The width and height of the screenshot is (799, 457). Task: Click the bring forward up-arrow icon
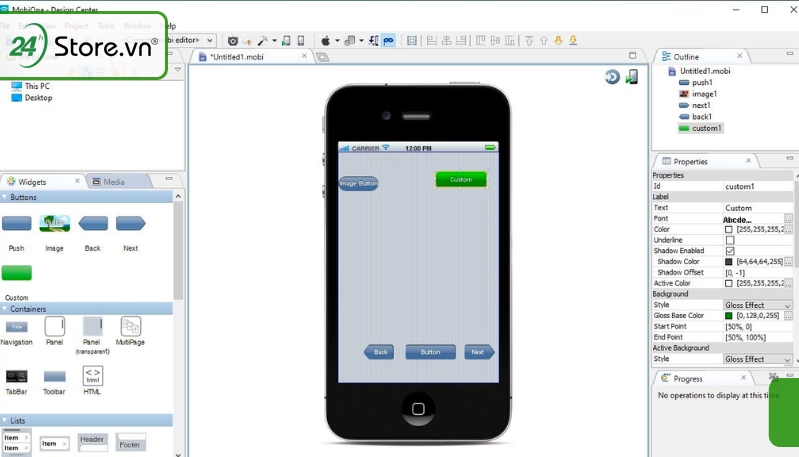click(x=544, y=41)
